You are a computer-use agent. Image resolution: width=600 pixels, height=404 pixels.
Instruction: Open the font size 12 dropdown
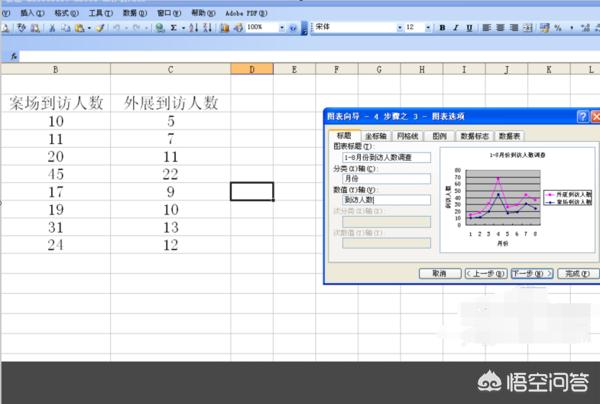(429, 28)
